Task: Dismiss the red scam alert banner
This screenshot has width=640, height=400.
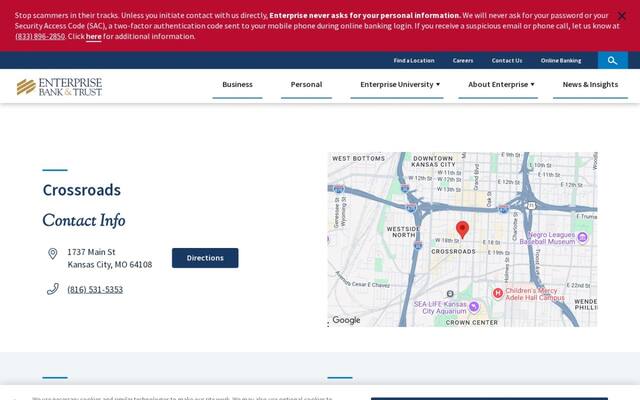Action: 621,16
